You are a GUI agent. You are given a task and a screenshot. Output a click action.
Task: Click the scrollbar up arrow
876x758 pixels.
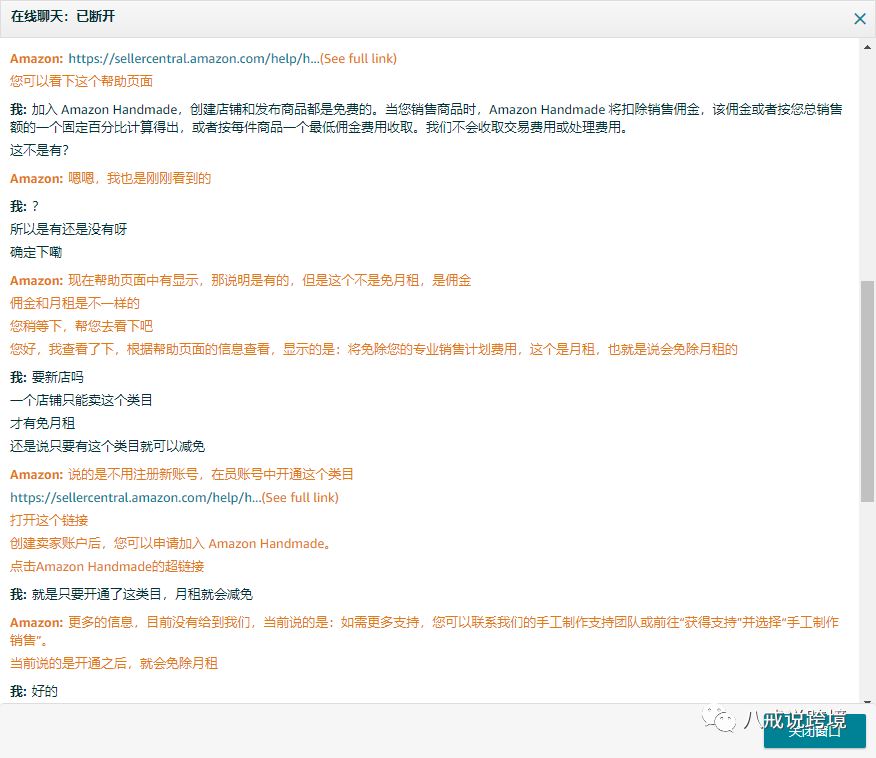click(868, 45)
